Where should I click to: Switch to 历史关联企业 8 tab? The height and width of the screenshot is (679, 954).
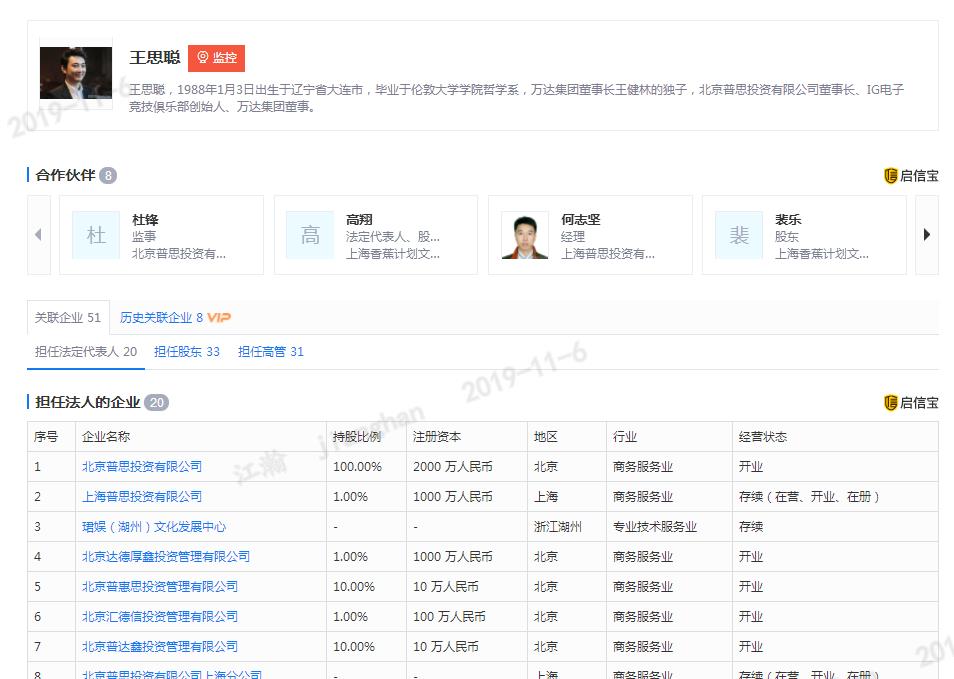pyautogui.click(x=161, y=318)
